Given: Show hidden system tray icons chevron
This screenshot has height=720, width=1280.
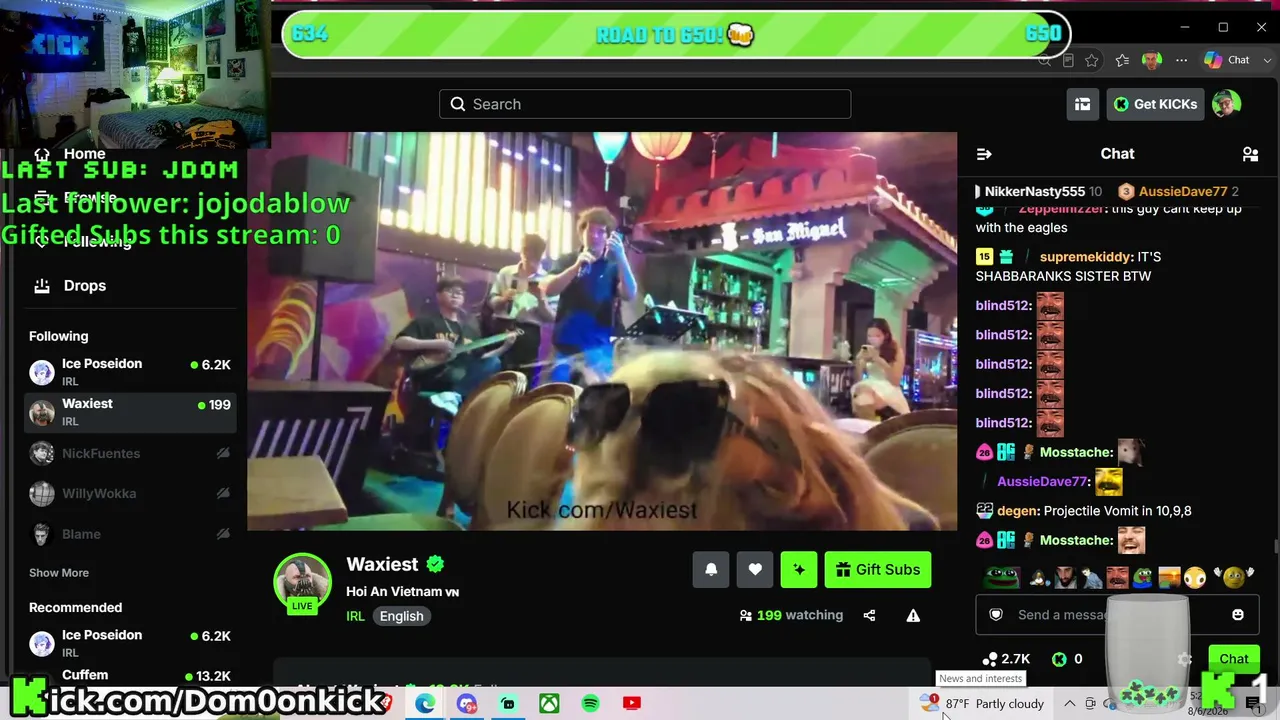Looking at the screenshot, I should [x=1069, y=704].
